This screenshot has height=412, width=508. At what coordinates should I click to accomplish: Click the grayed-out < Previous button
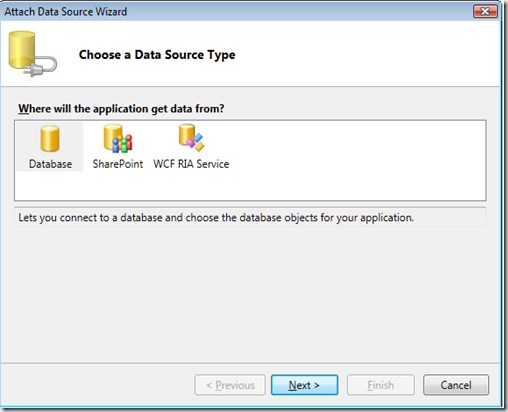pos(230,385)
